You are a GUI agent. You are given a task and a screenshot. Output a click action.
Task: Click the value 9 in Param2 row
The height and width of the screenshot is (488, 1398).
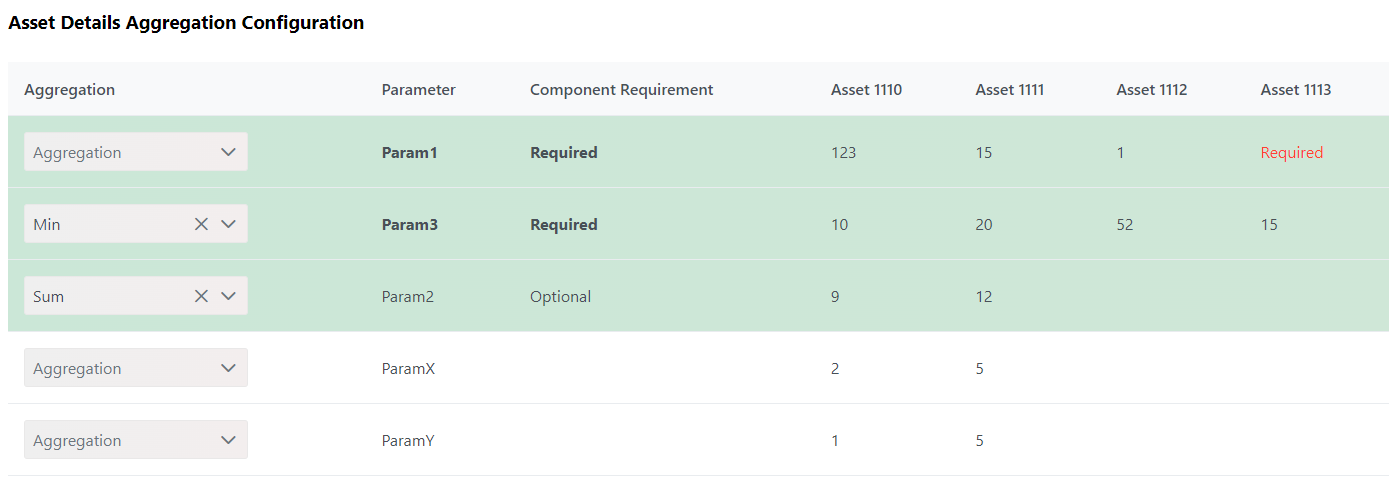[835, 297]
